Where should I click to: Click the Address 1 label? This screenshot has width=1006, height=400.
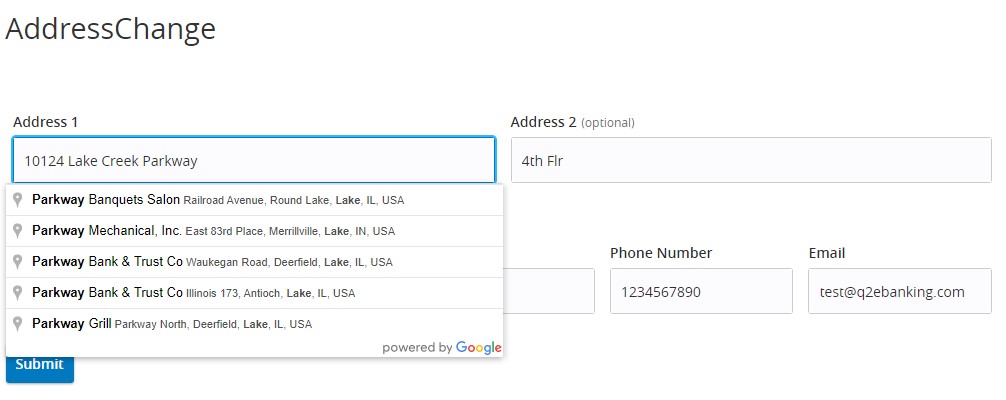(46, 122)
